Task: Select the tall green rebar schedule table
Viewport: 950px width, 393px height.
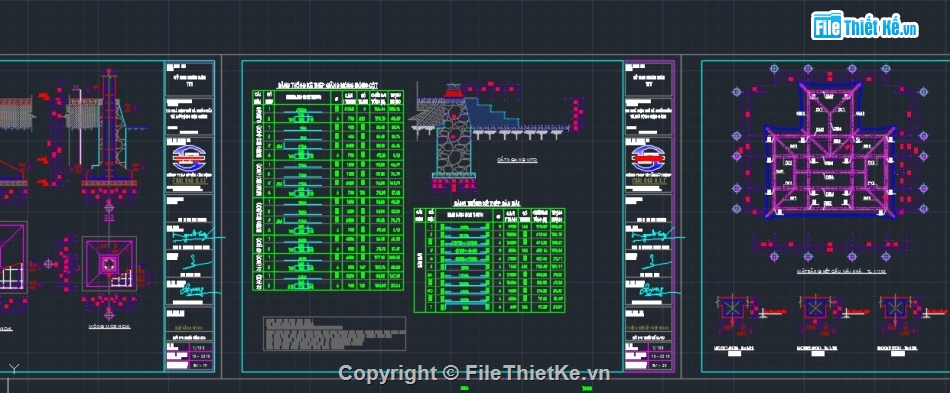Action: pos(328,190)
